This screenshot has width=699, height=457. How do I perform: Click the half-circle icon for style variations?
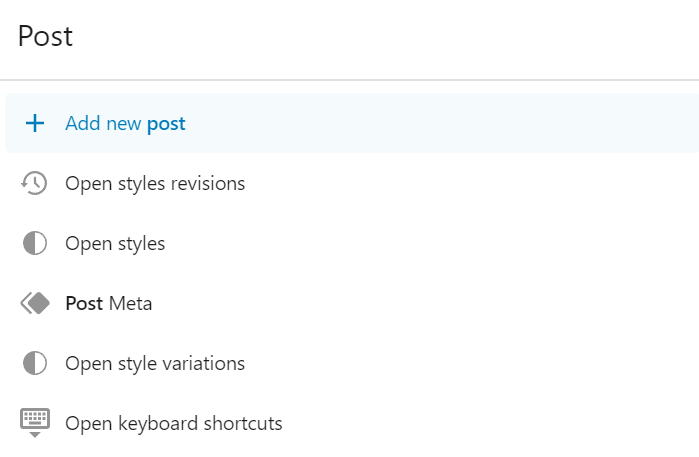point(35,364)
